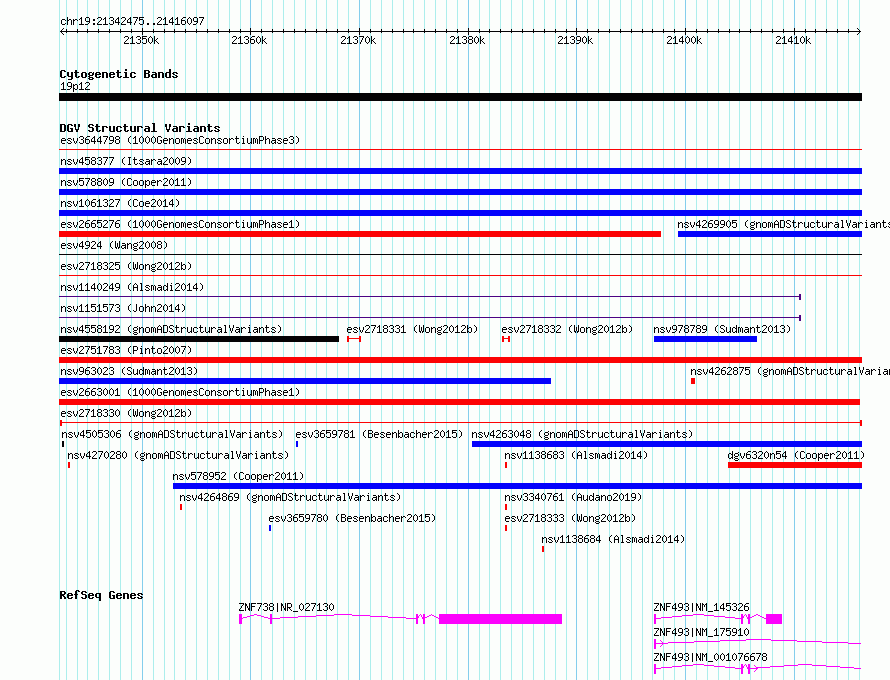Click the nsv1061327 Coe2014 variant bar

click(460, 213)
